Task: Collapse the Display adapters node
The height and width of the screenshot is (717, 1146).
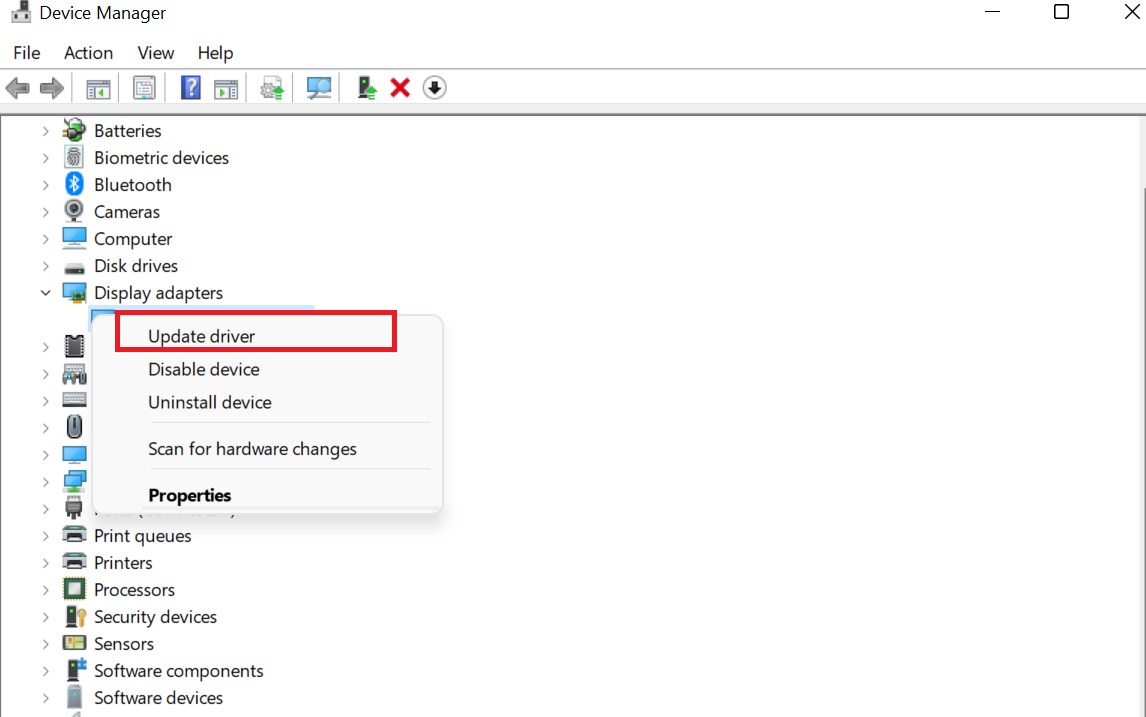Action: (x=45, y=293)
